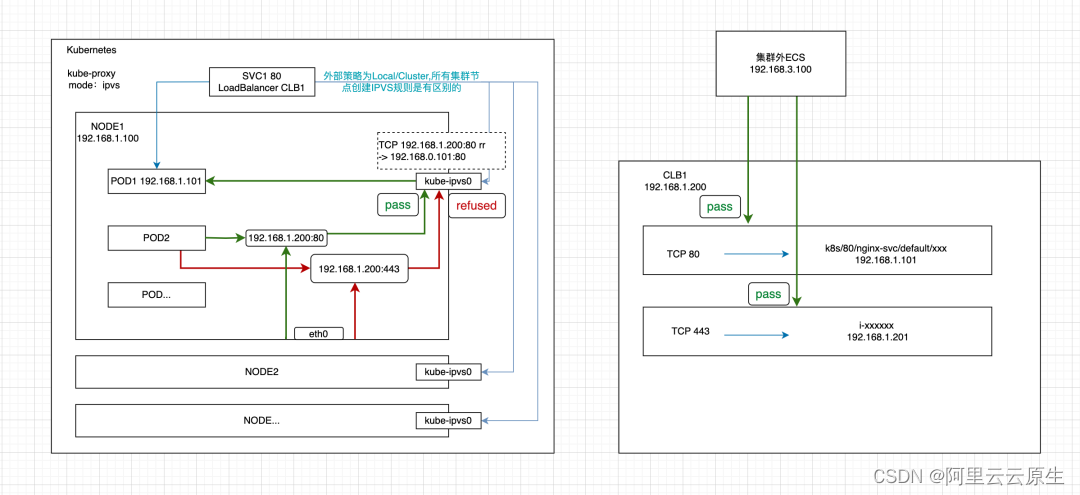
Task: Click the cyan 外部策略为Local/Cluster note text
Action: pyautogui.click(x=400, y=82)
